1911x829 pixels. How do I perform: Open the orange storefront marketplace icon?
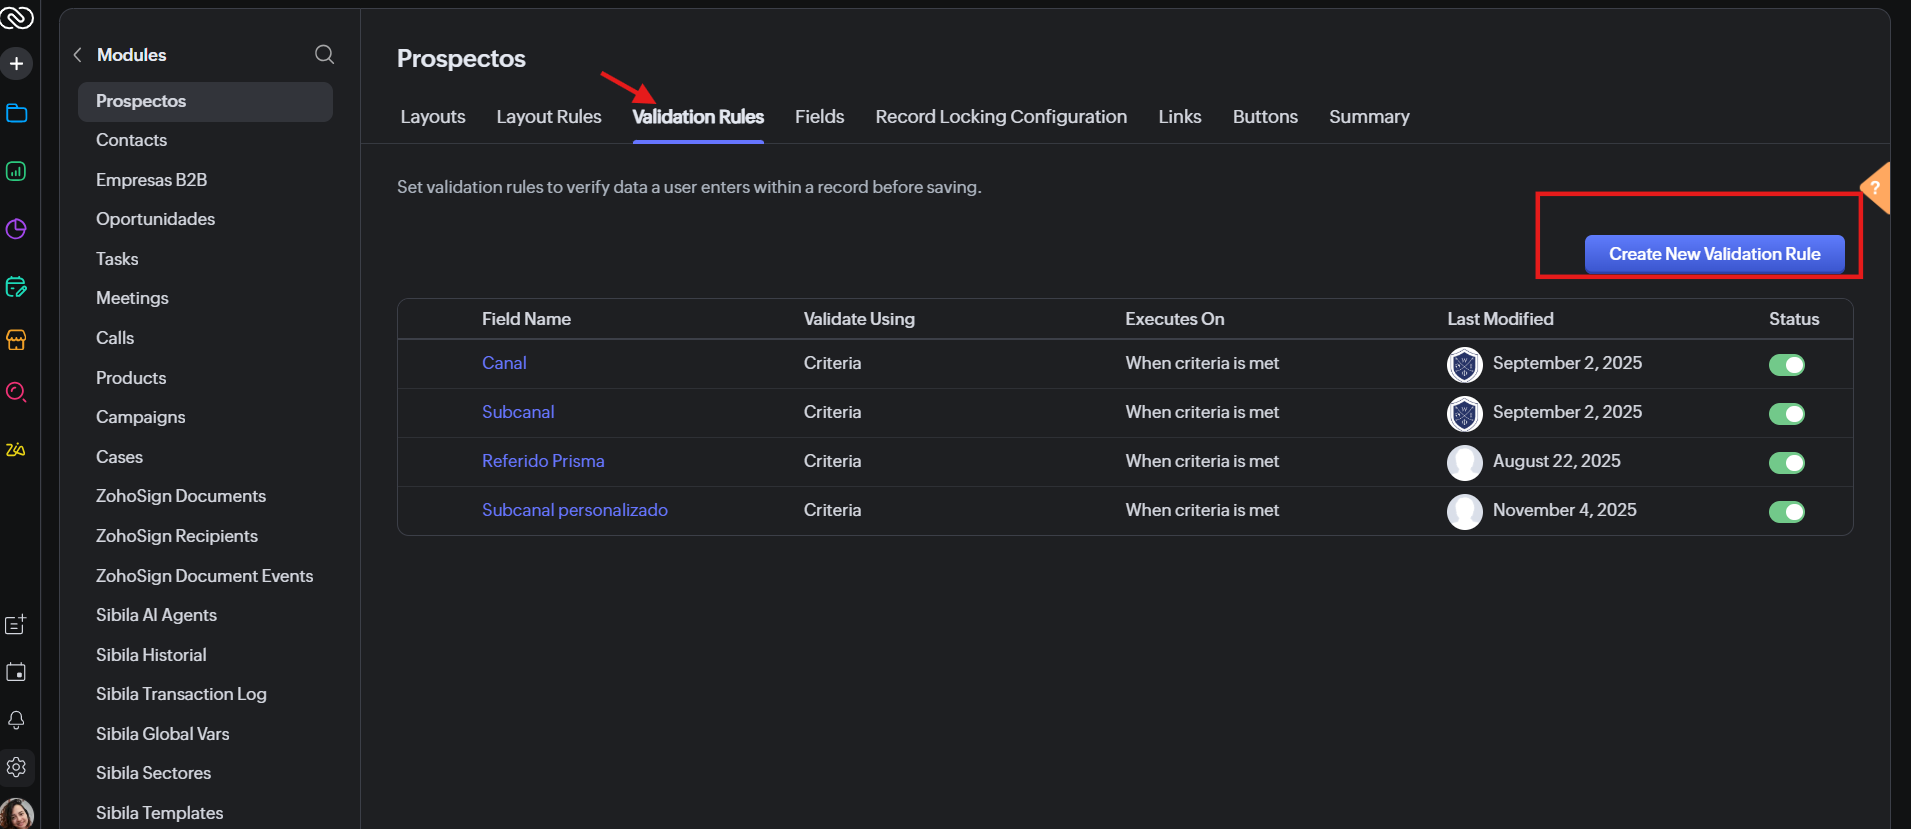point(17,340)
